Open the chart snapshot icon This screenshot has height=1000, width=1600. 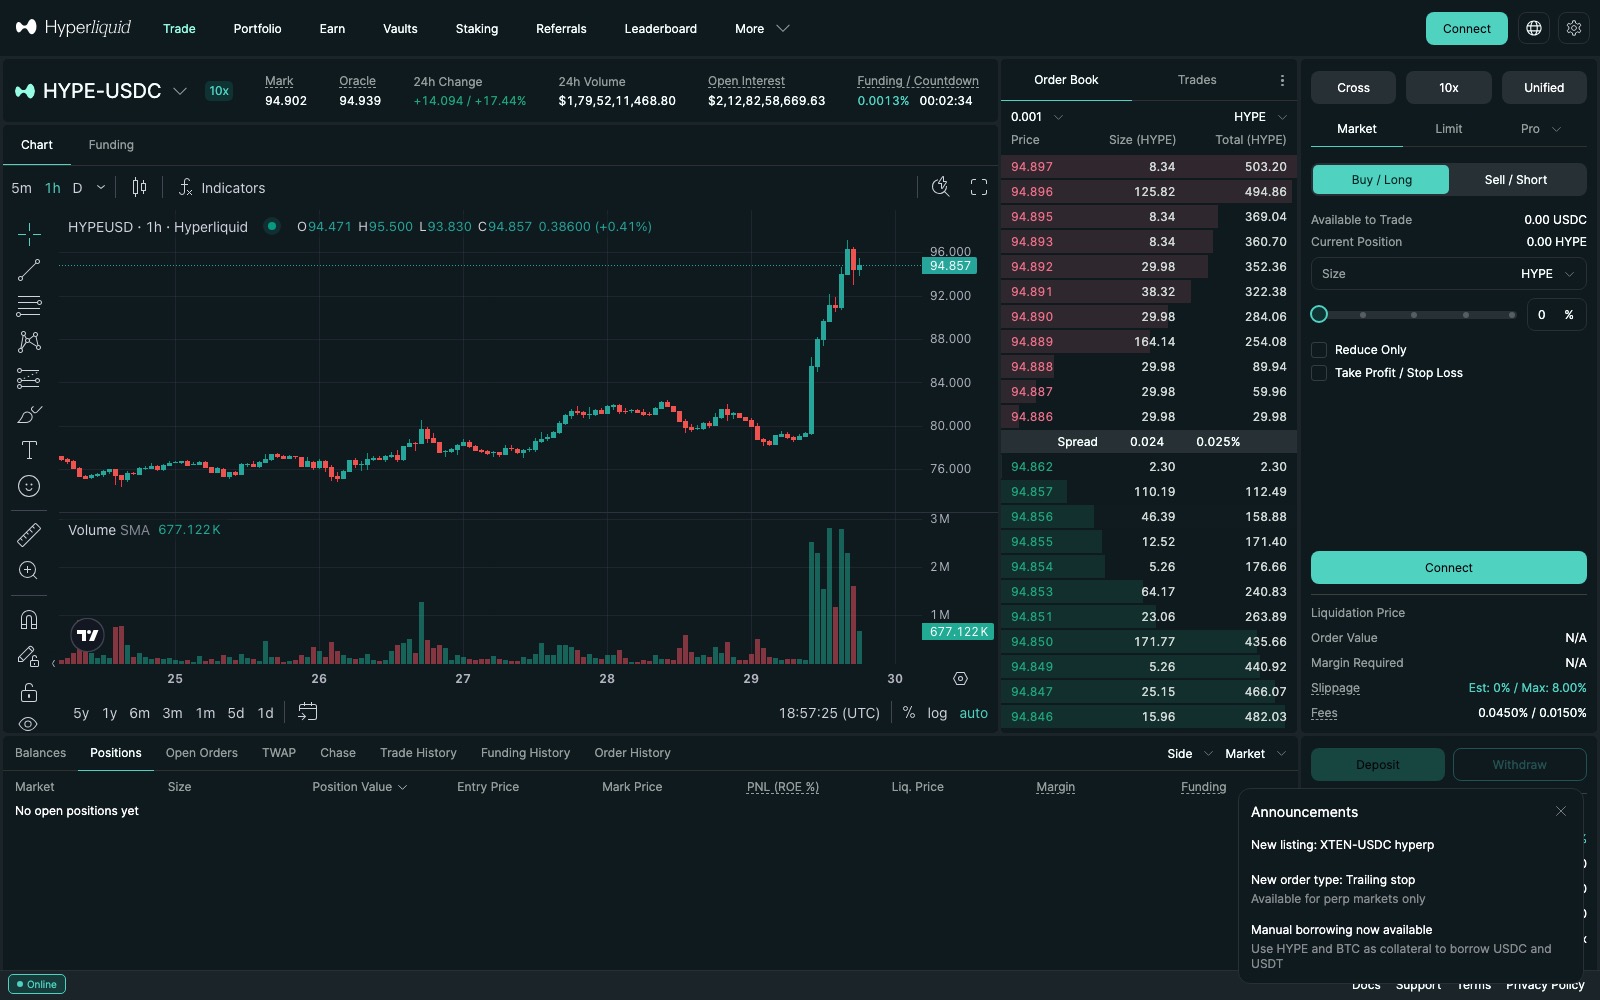940,187
